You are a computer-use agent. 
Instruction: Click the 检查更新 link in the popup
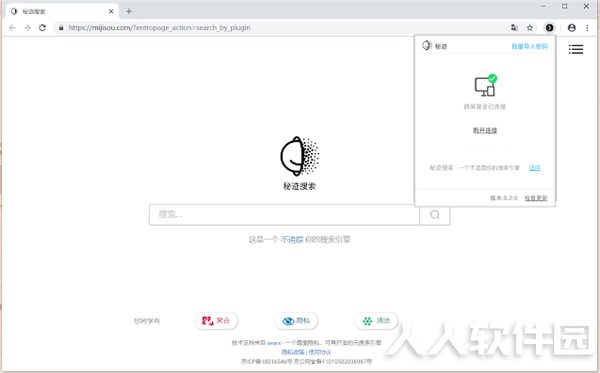536,198
